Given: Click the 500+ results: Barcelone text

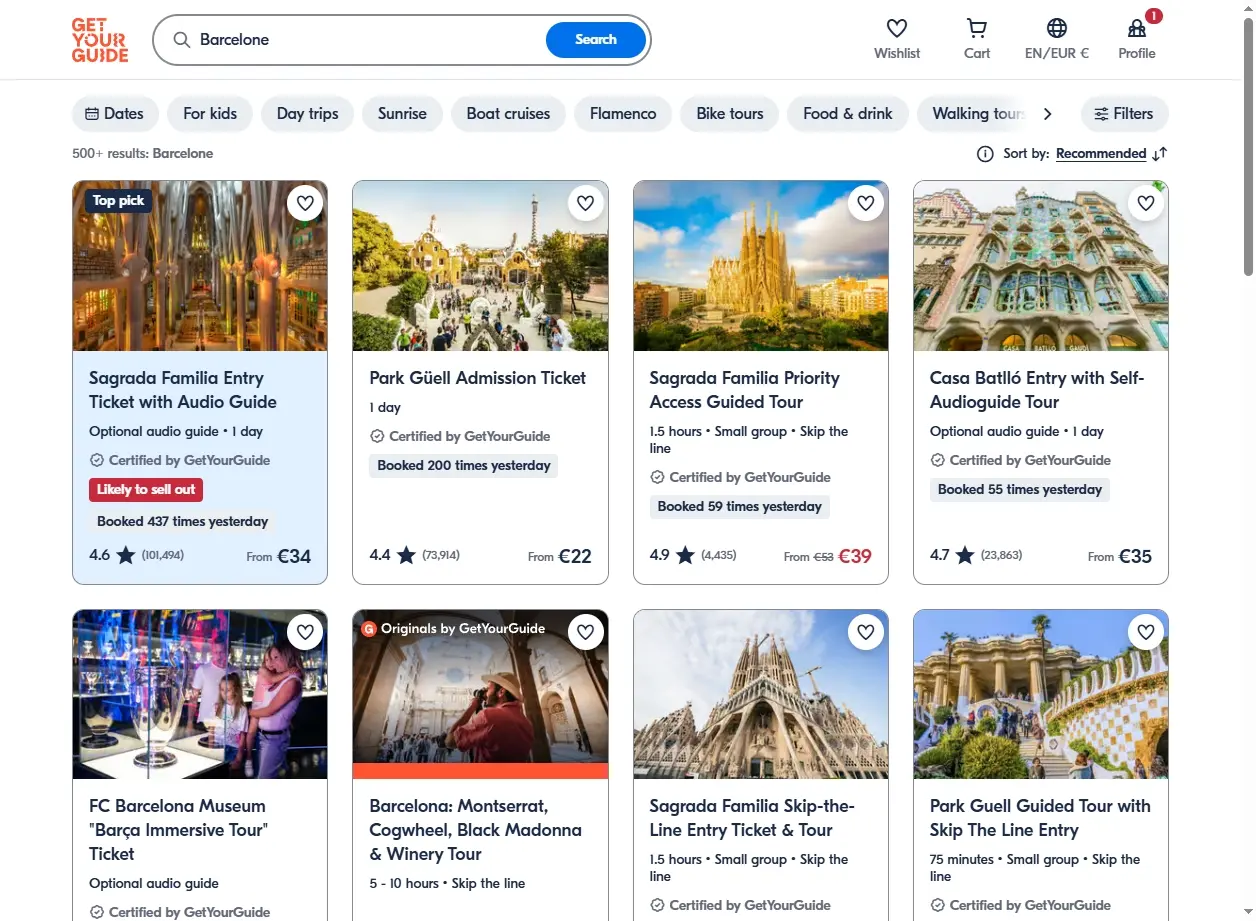Looking at the screenshot, I should click(142, 154).
